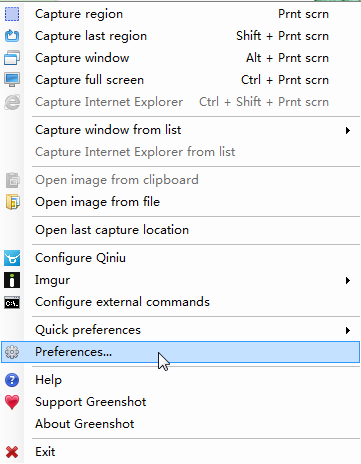Image resolution: width=361 pixels, height=464 pixels.
Task: Click the Internet Explorer logo icon
Action: tap(12, 102)
